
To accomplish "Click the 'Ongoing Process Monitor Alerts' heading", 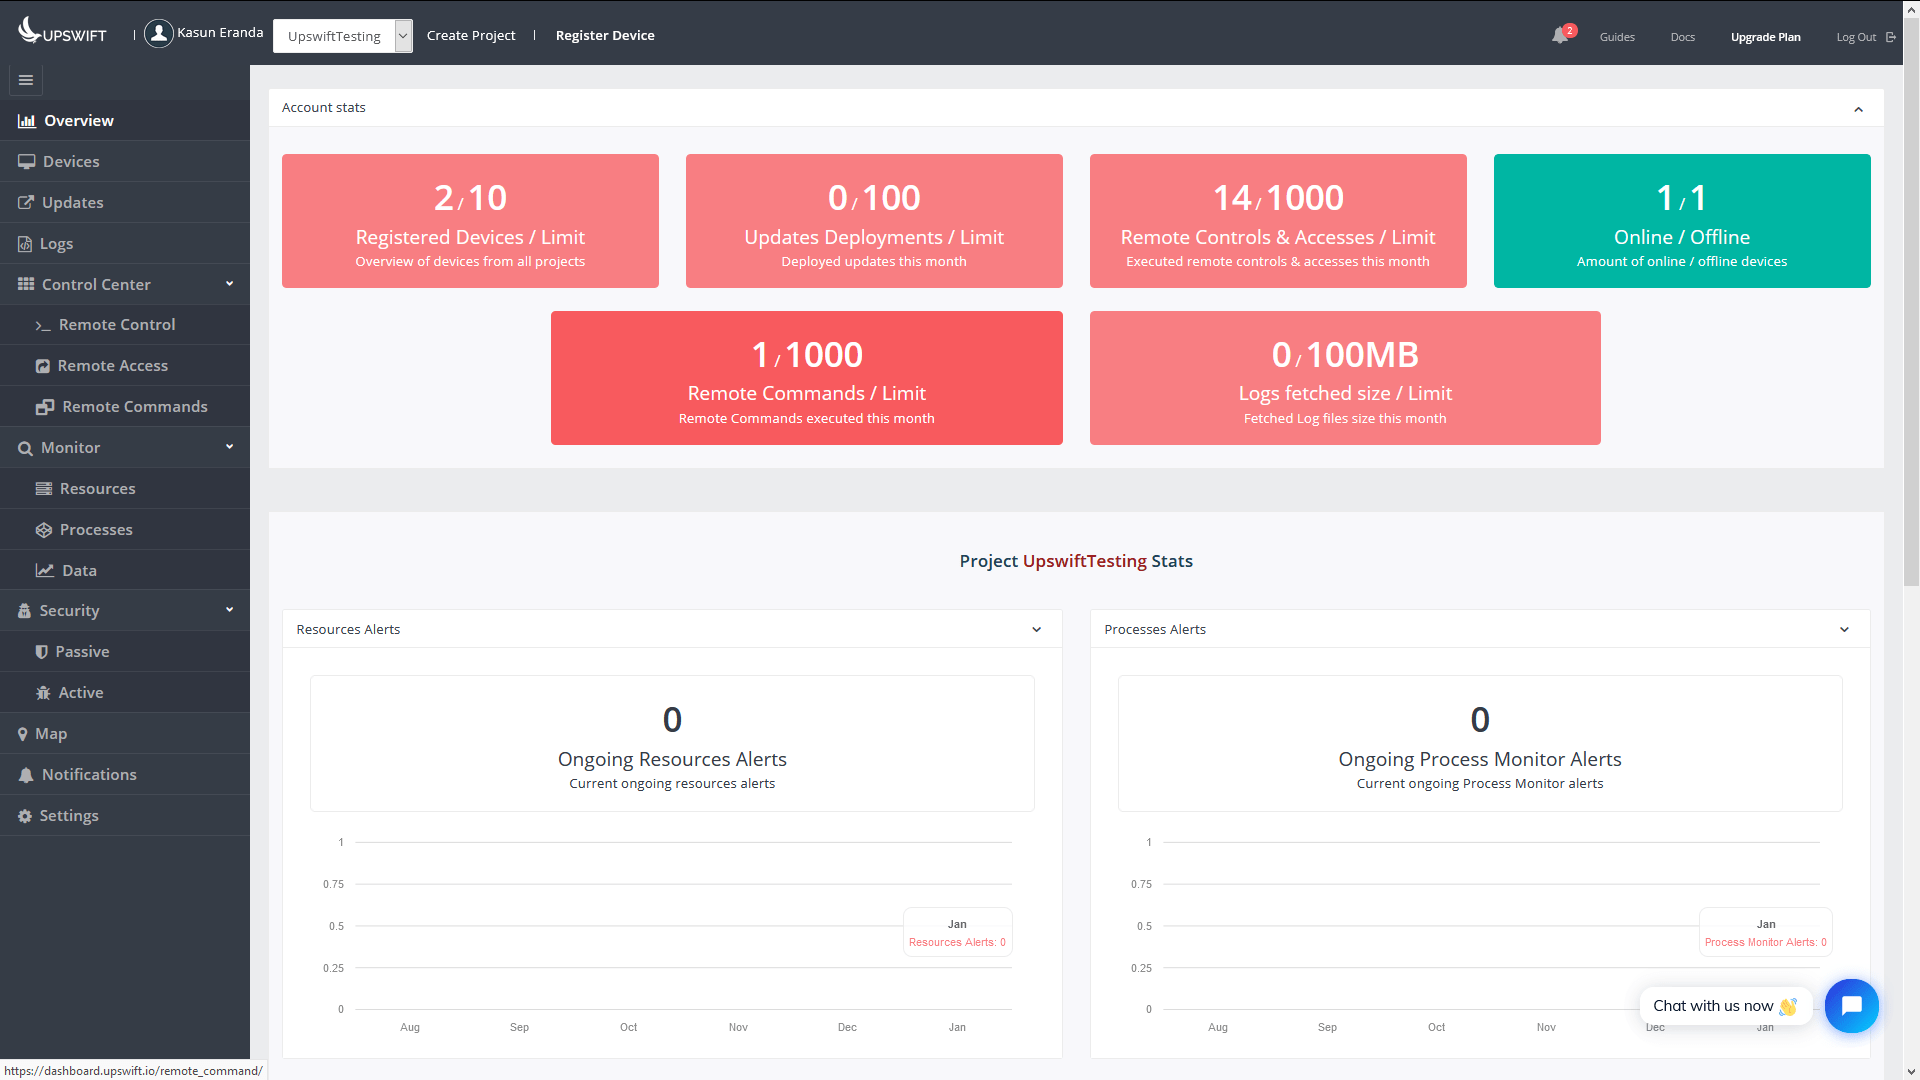I will pos(1480,760).
